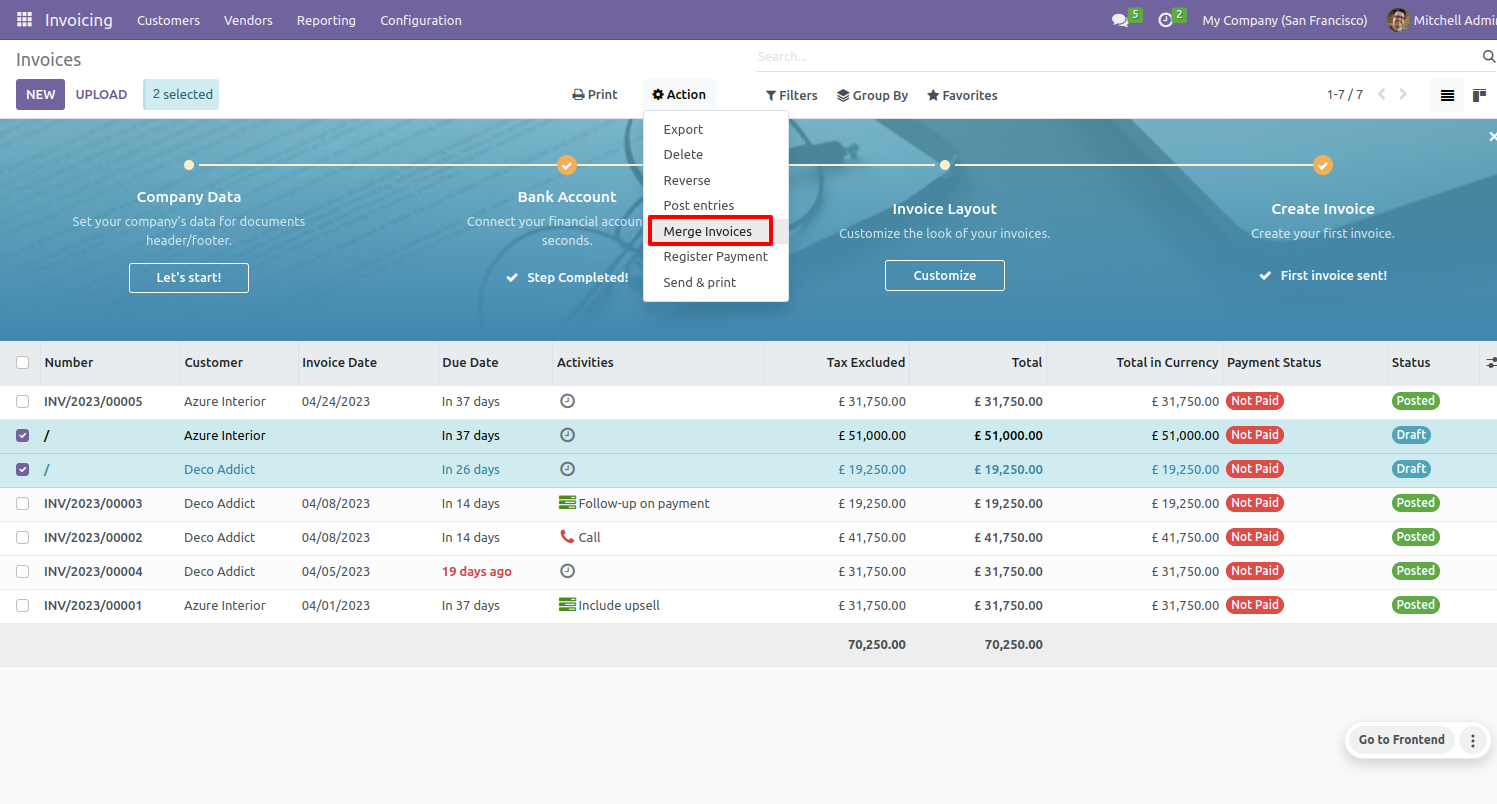The width and height of the screenshot is (1497, 804).
Task: Switch to kanban view icon
Action: 1479,96
